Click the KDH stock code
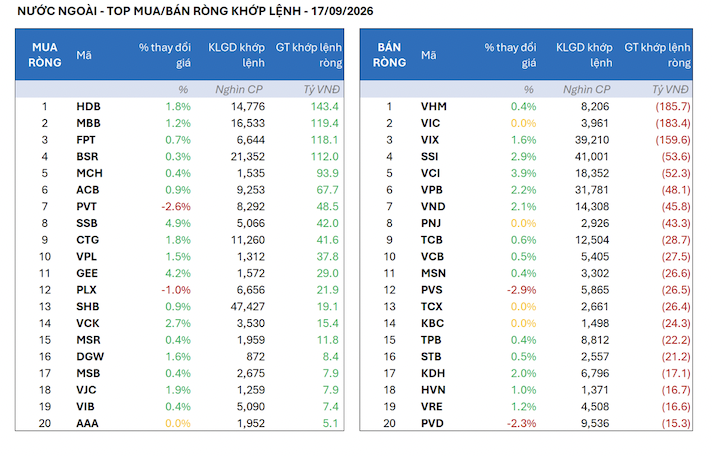Viewport: 712px width, 456px height. click(433, 373)
